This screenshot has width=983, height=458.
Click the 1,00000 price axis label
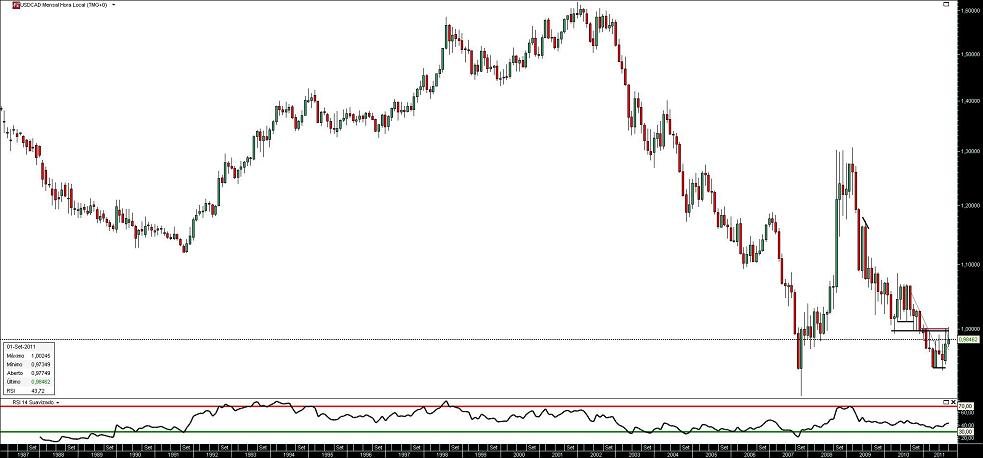click(970, 330)
